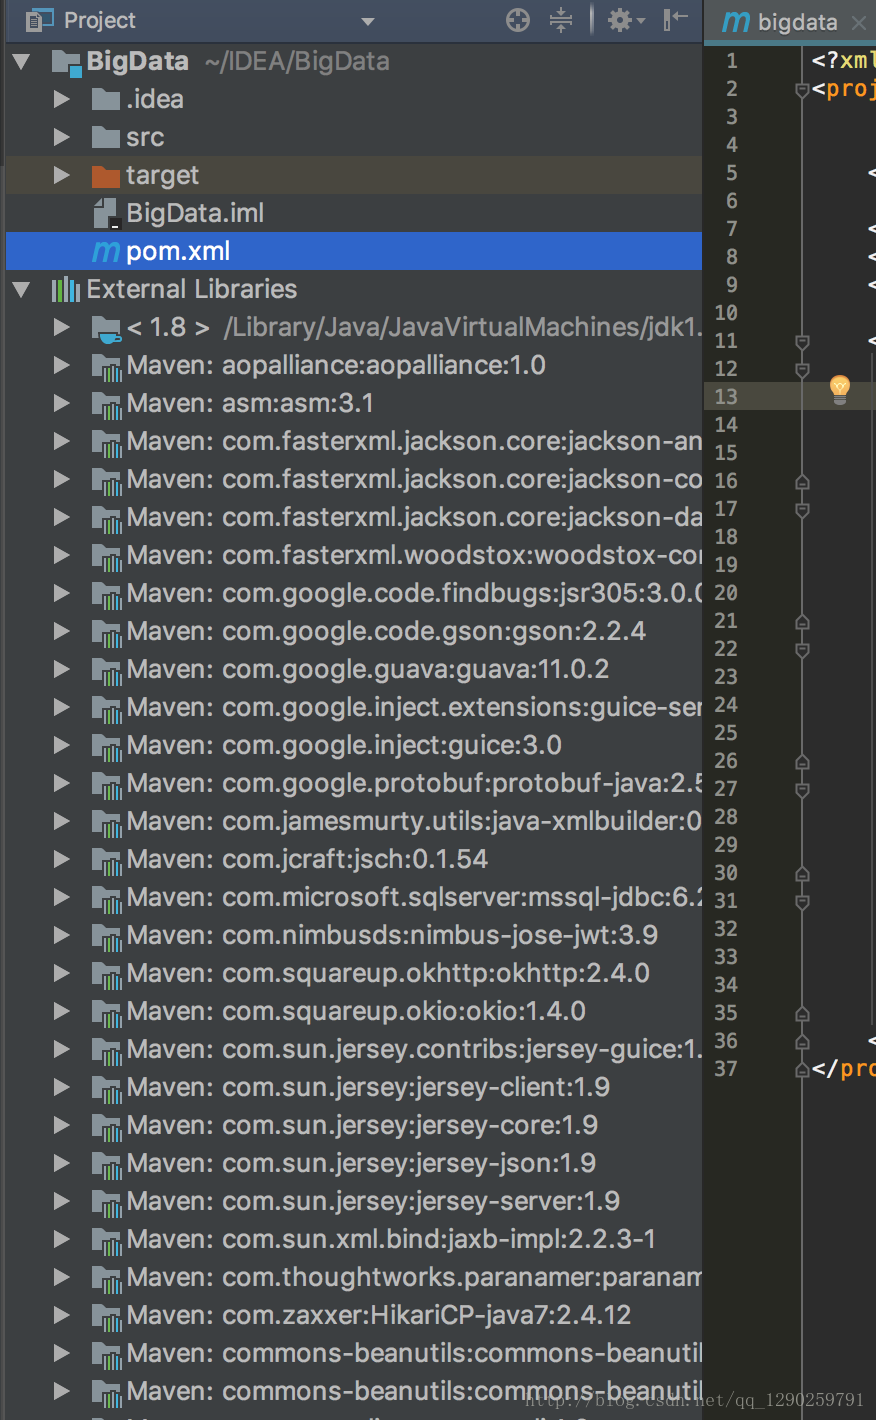
Task: Select Maven jersey-core:1.9 row
Action: point(354,1125)
